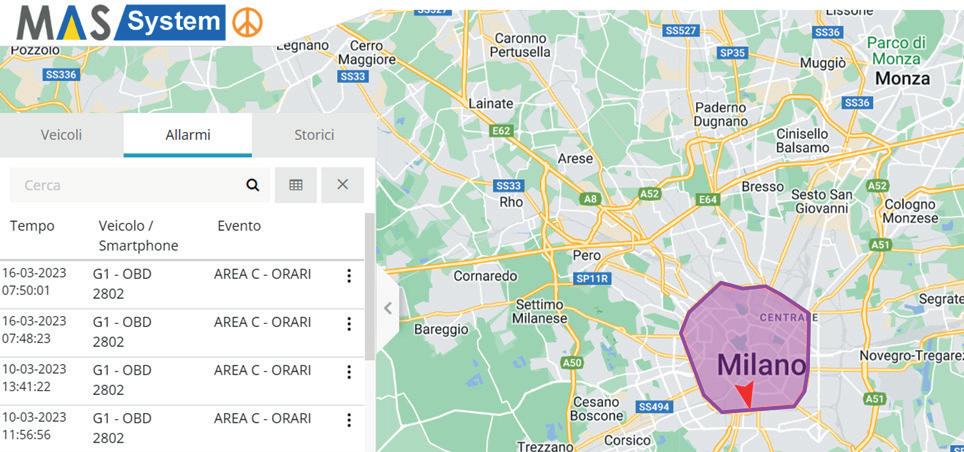The width and height of the screenshot is (964, 452).
Task: Click the Cornaredo town label
Action: tap(485, 276)
